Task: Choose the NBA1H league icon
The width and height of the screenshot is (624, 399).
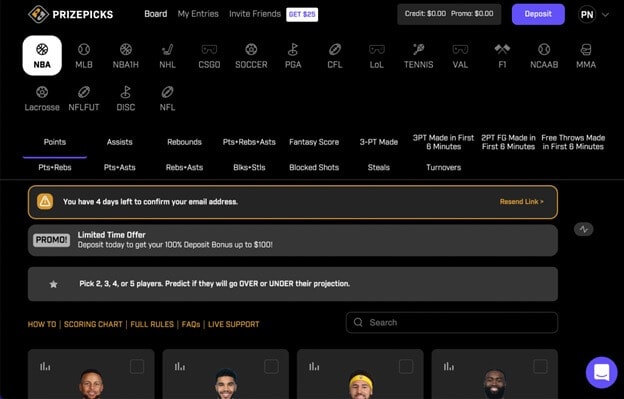Action: 126,56
